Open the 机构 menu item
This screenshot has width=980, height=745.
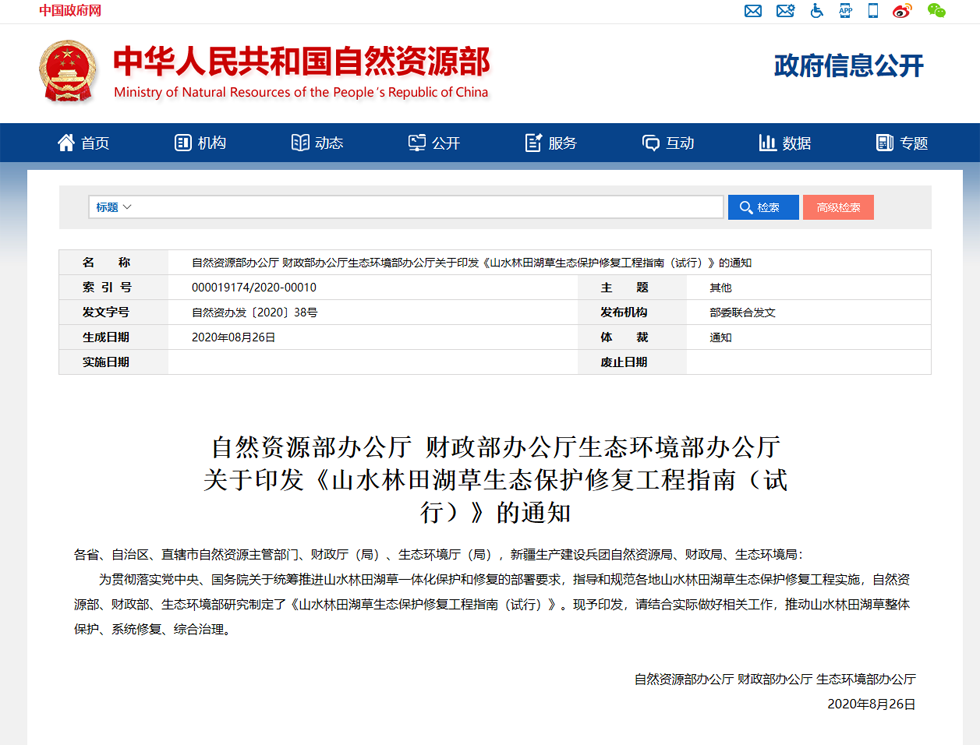point(212,143)
